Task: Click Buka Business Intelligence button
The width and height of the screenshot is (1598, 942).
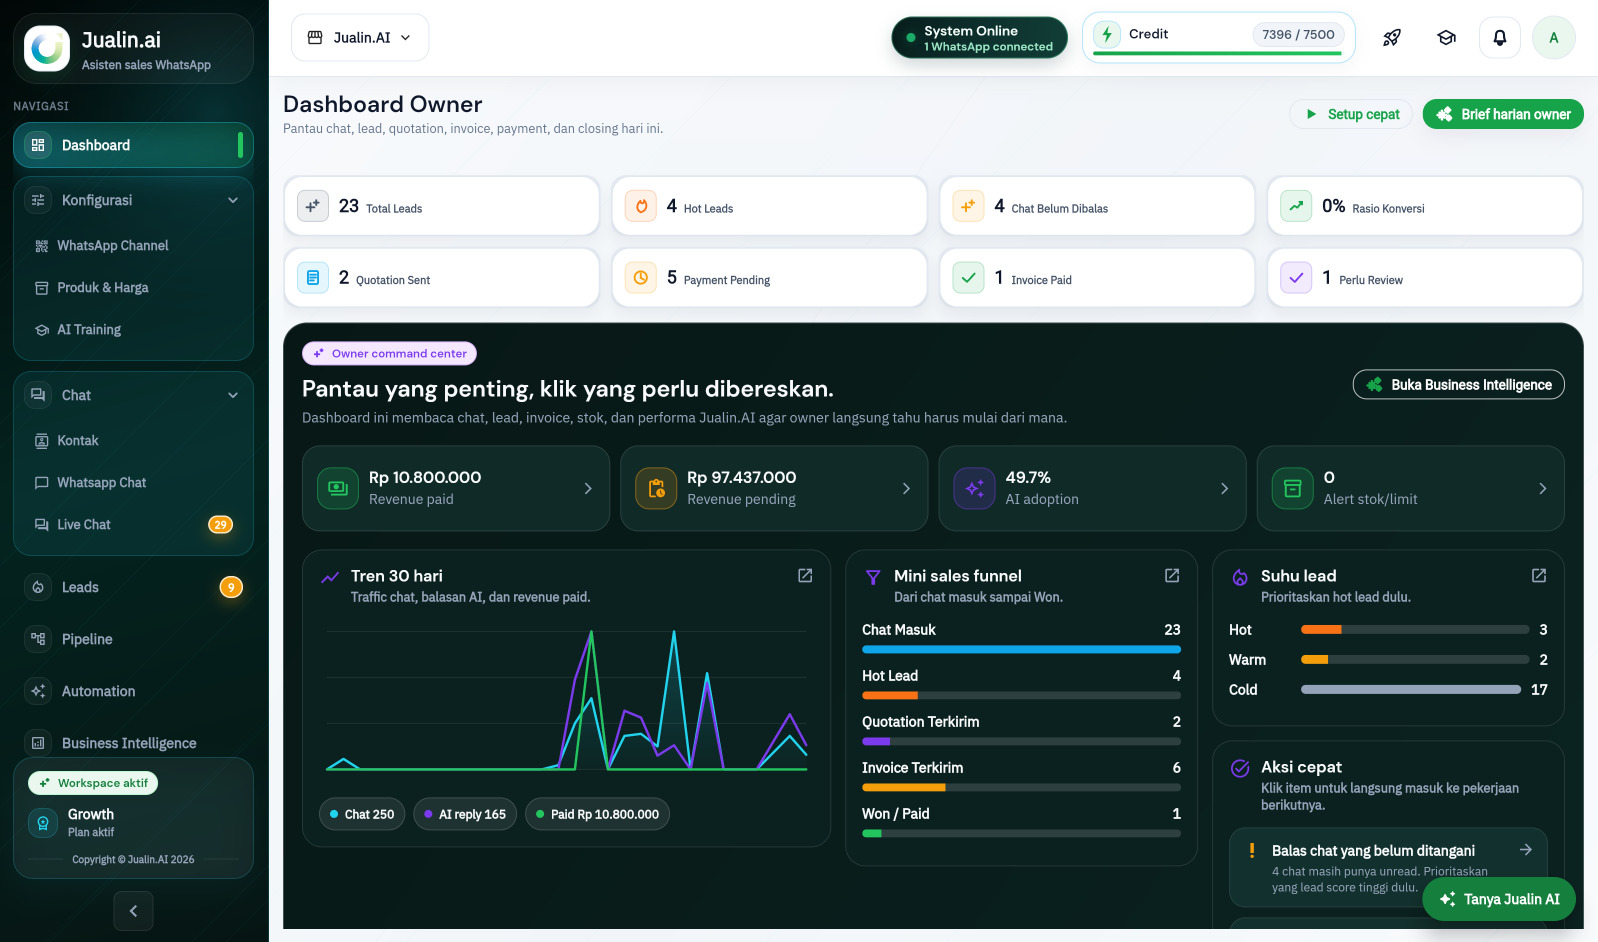Action: click(x=1459, y=385)
